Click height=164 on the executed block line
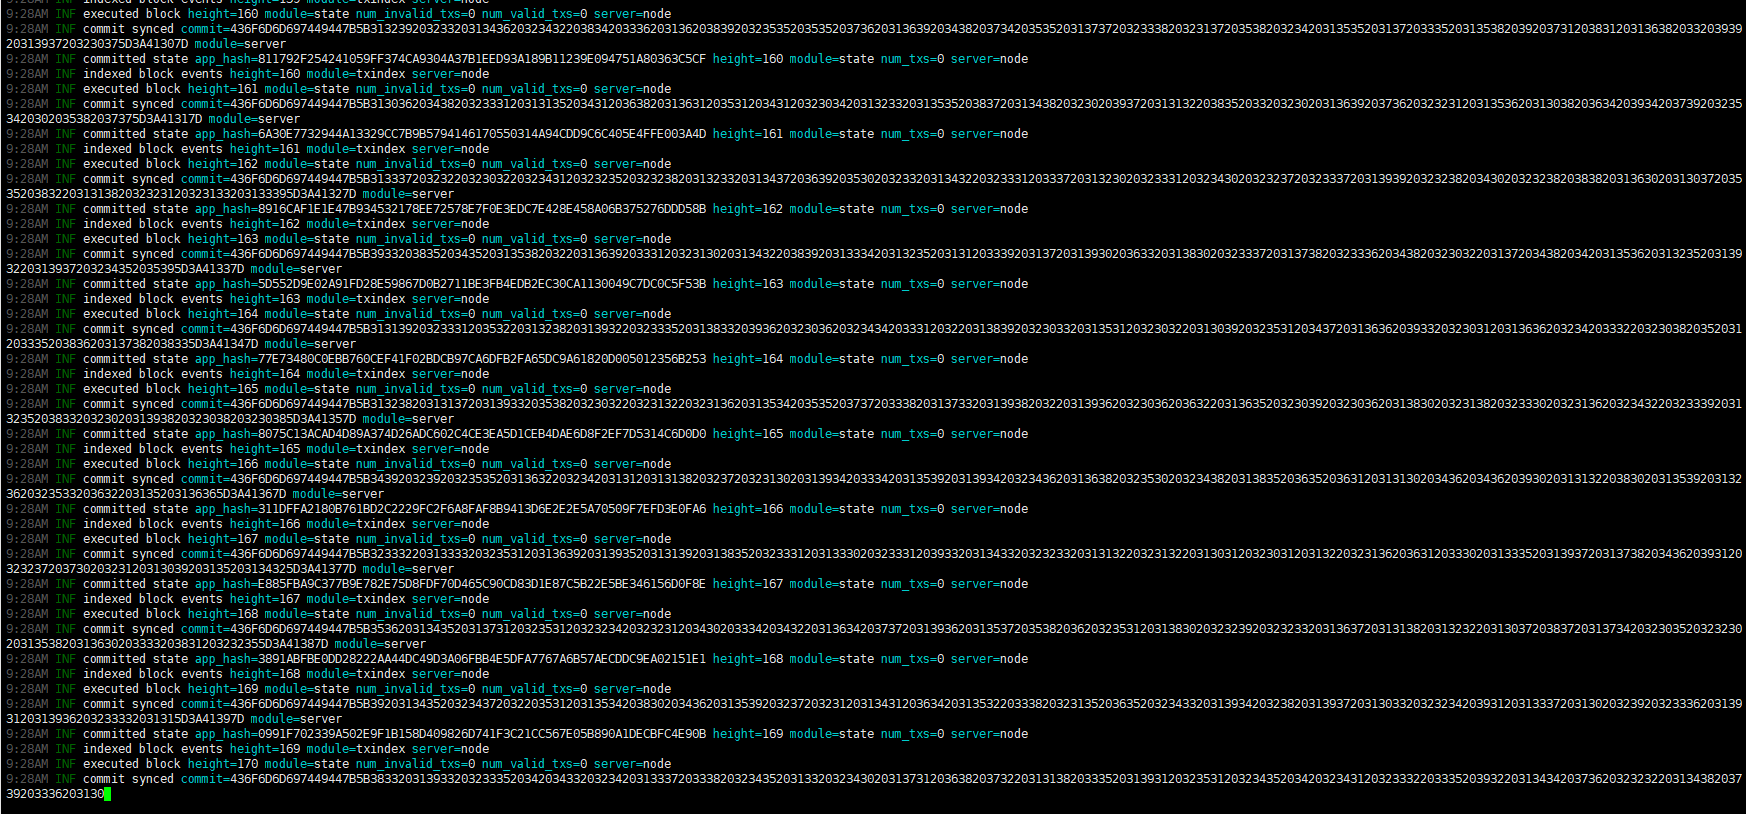This screenshot has height=814, width=1746. point(223,314)
